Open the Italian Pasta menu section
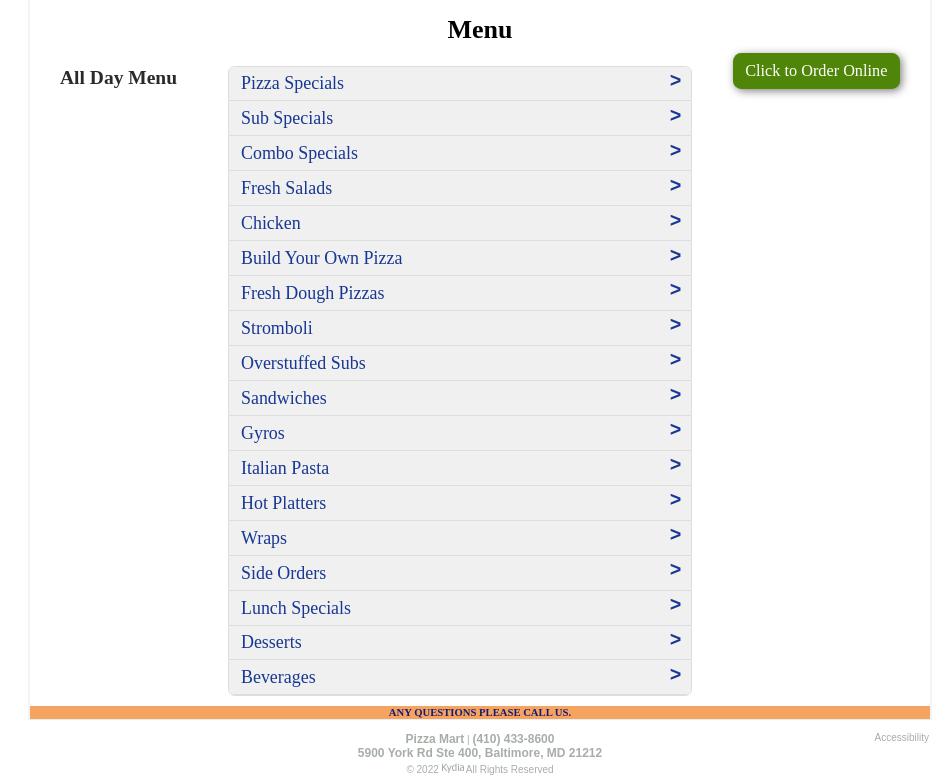Viewport: 945px width, 782px height. pos(285,468)
